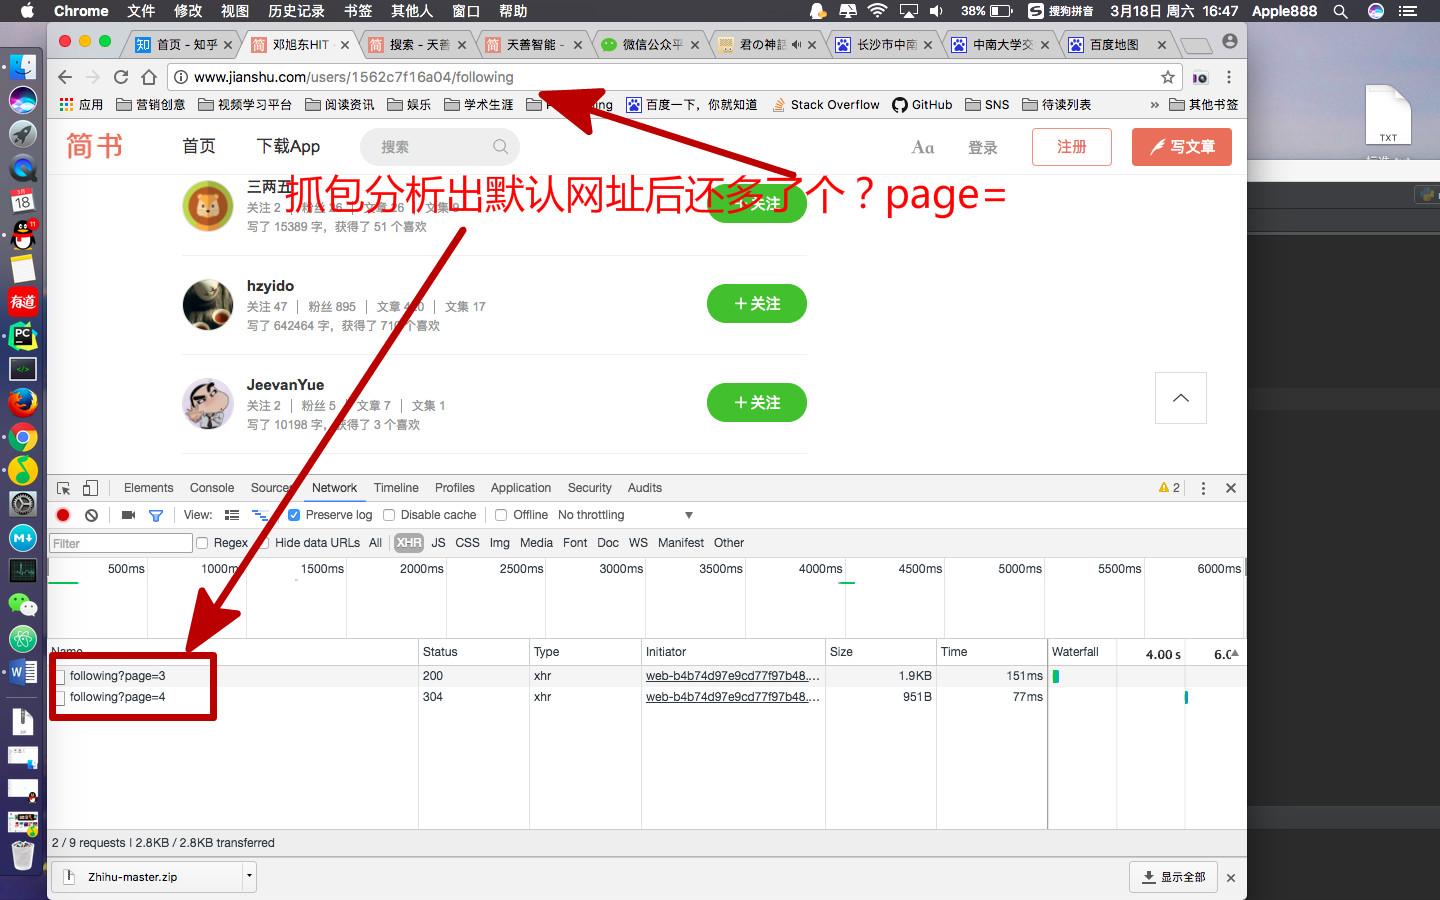
Task: Open the 待读列表 bookmark folder
Action: (x=1057, y=105)
